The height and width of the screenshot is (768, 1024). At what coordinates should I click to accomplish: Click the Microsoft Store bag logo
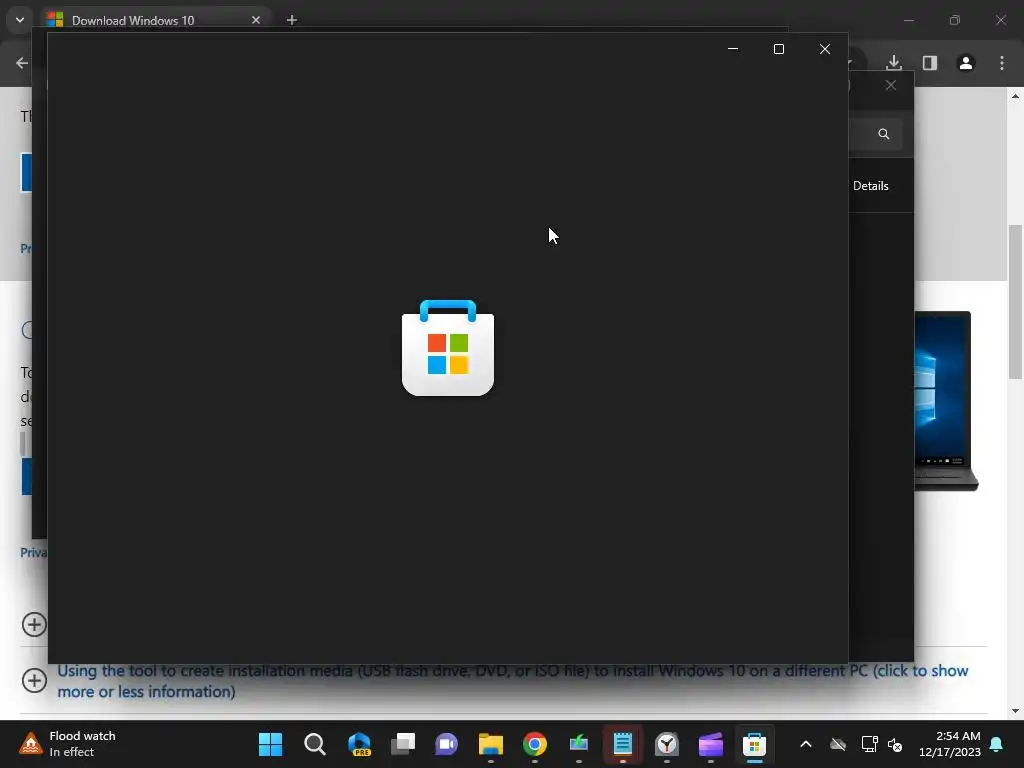pyautogui.click(x=448, y=348)
